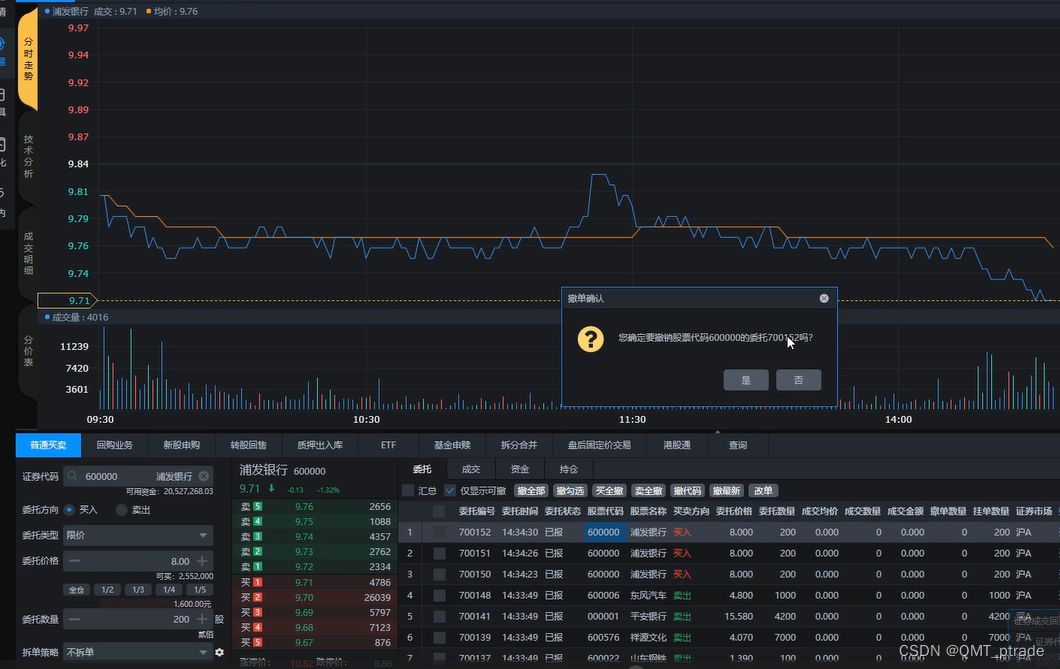Check the box for order 700148

tap(439, 595)
